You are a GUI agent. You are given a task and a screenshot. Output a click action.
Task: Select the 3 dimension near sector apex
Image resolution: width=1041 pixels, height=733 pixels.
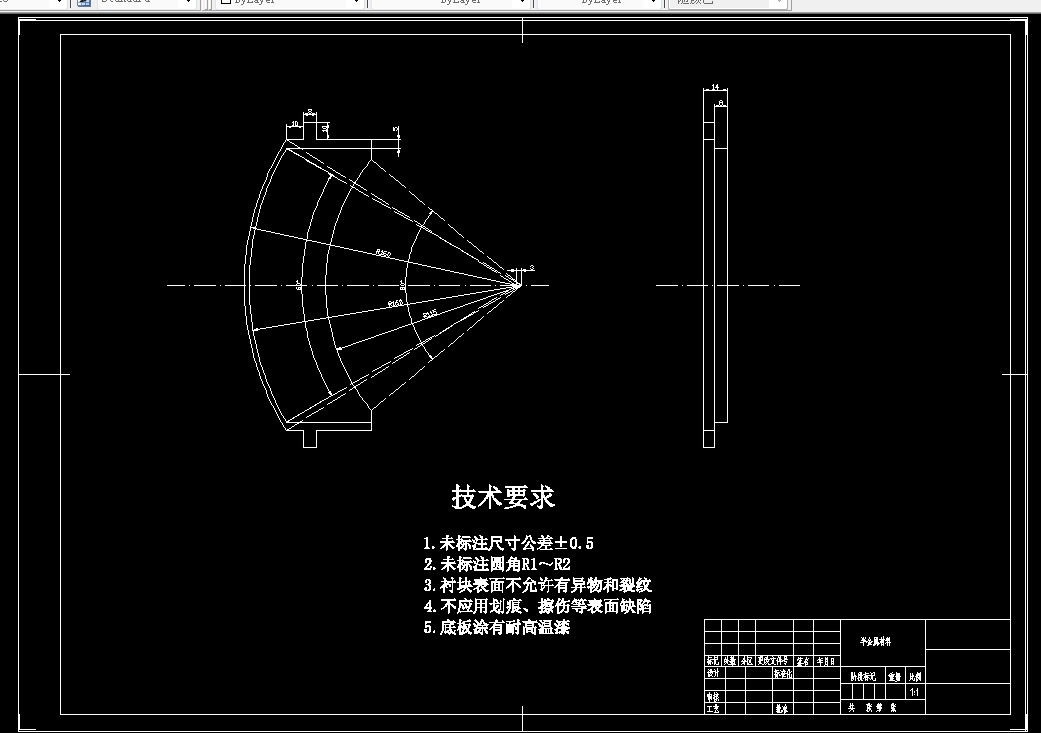coord(532,268)
